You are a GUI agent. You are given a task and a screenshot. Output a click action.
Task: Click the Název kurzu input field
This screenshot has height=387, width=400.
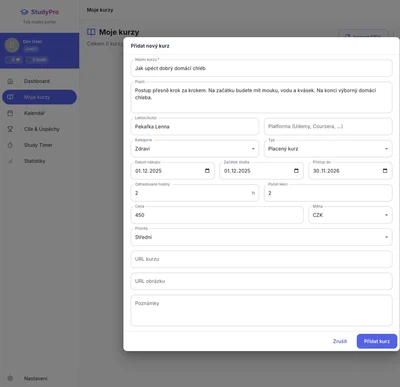(261, 68)
